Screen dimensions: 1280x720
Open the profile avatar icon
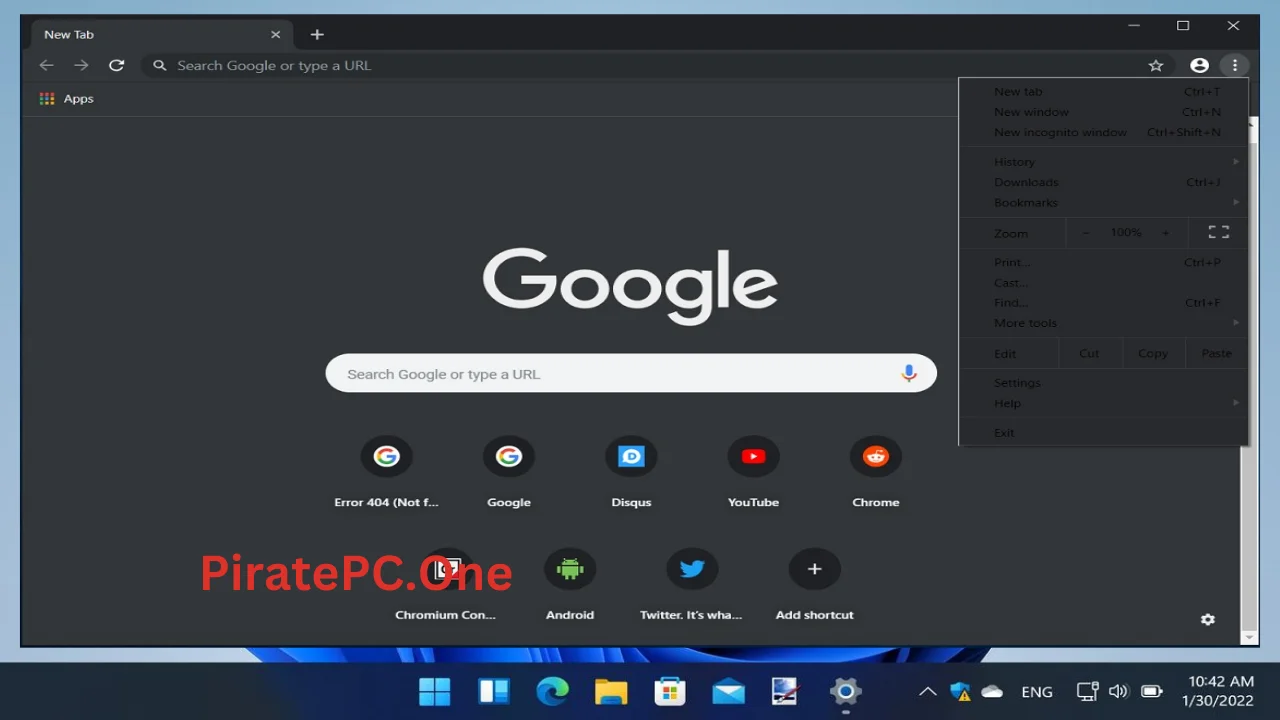[1199, 65]
